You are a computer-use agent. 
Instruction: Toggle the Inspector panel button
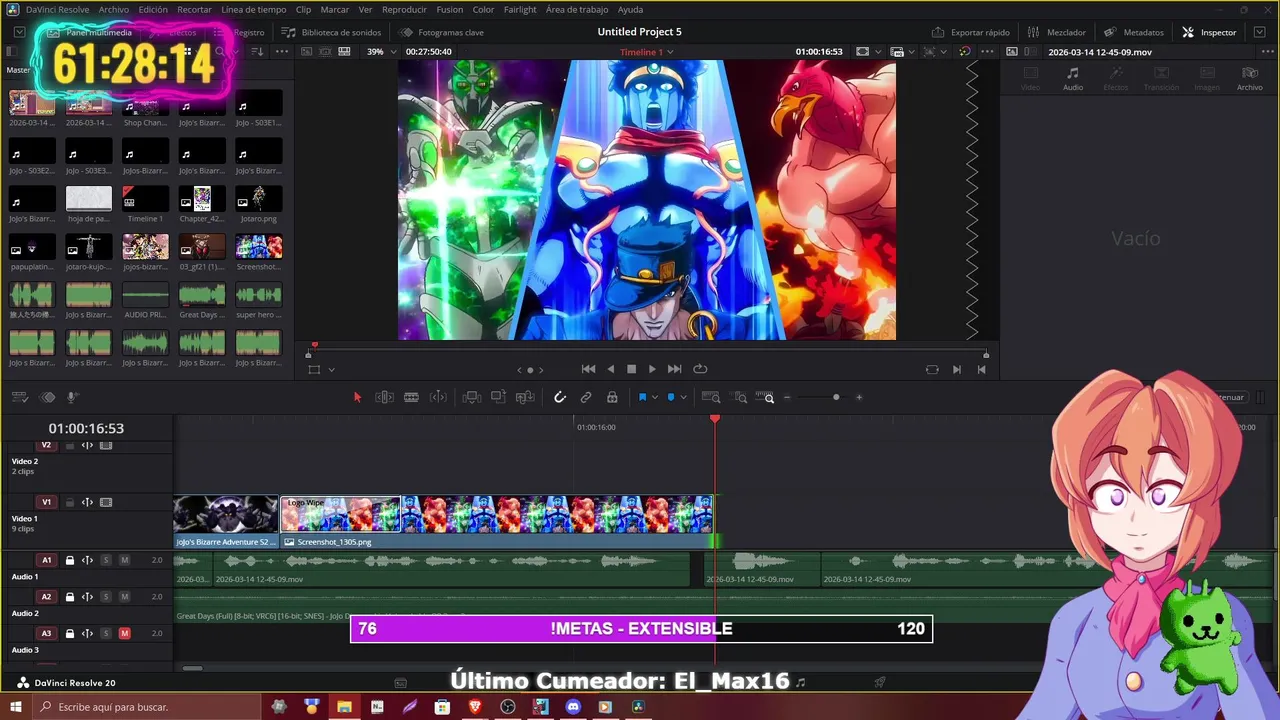(x=1209, y=32)
